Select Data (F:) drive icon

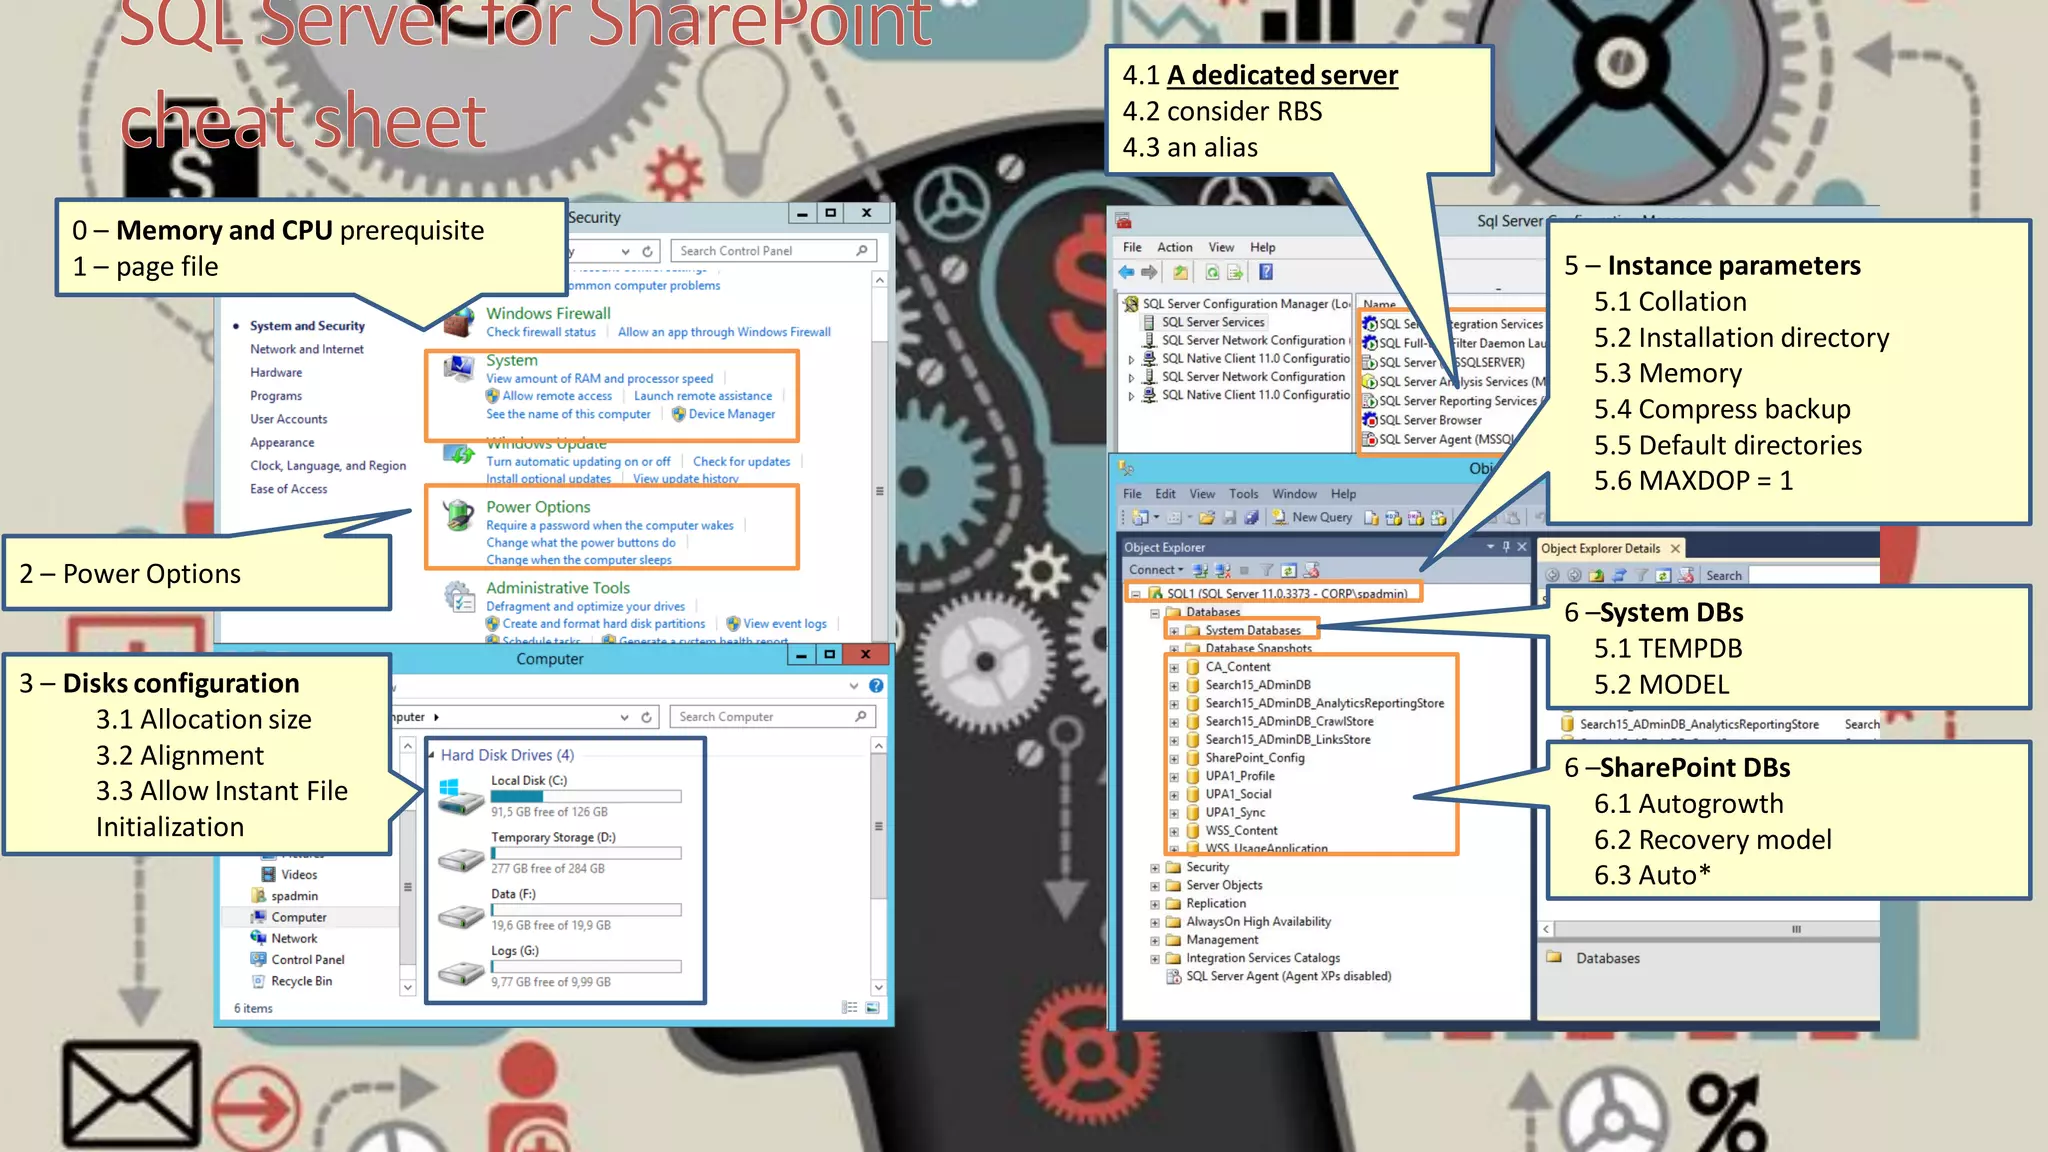(x=461, y=915)
